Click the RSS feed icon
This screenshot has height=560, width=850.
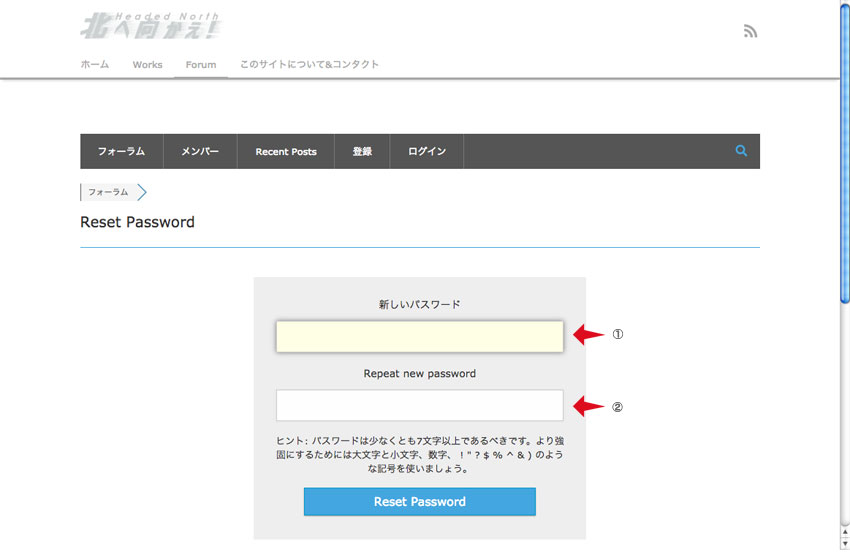(750, 31)
